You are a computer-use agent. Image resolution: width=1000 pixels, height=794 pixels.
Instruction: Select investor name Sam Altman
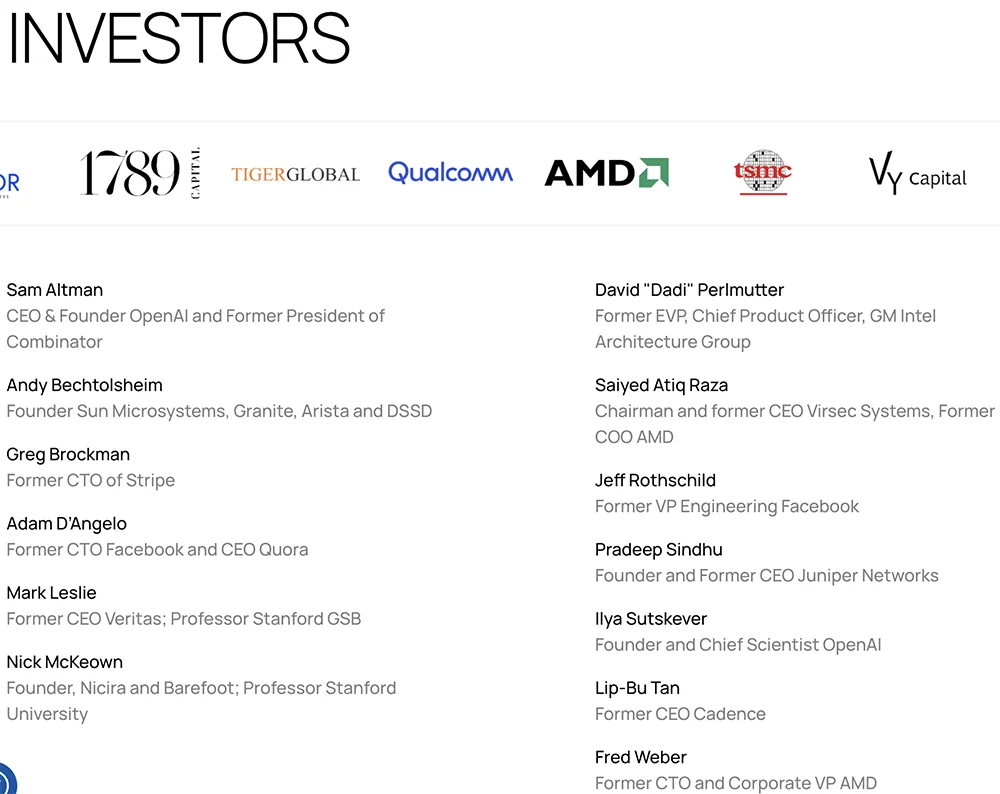(55, 290)
